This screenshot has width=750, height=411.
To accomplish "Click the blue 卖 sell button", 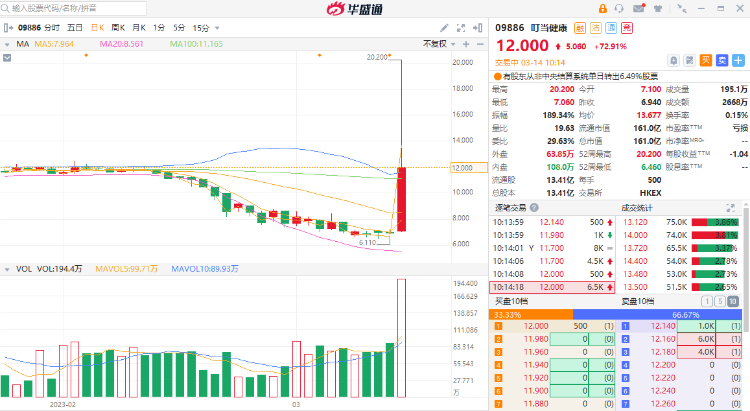I will [722, 60].
